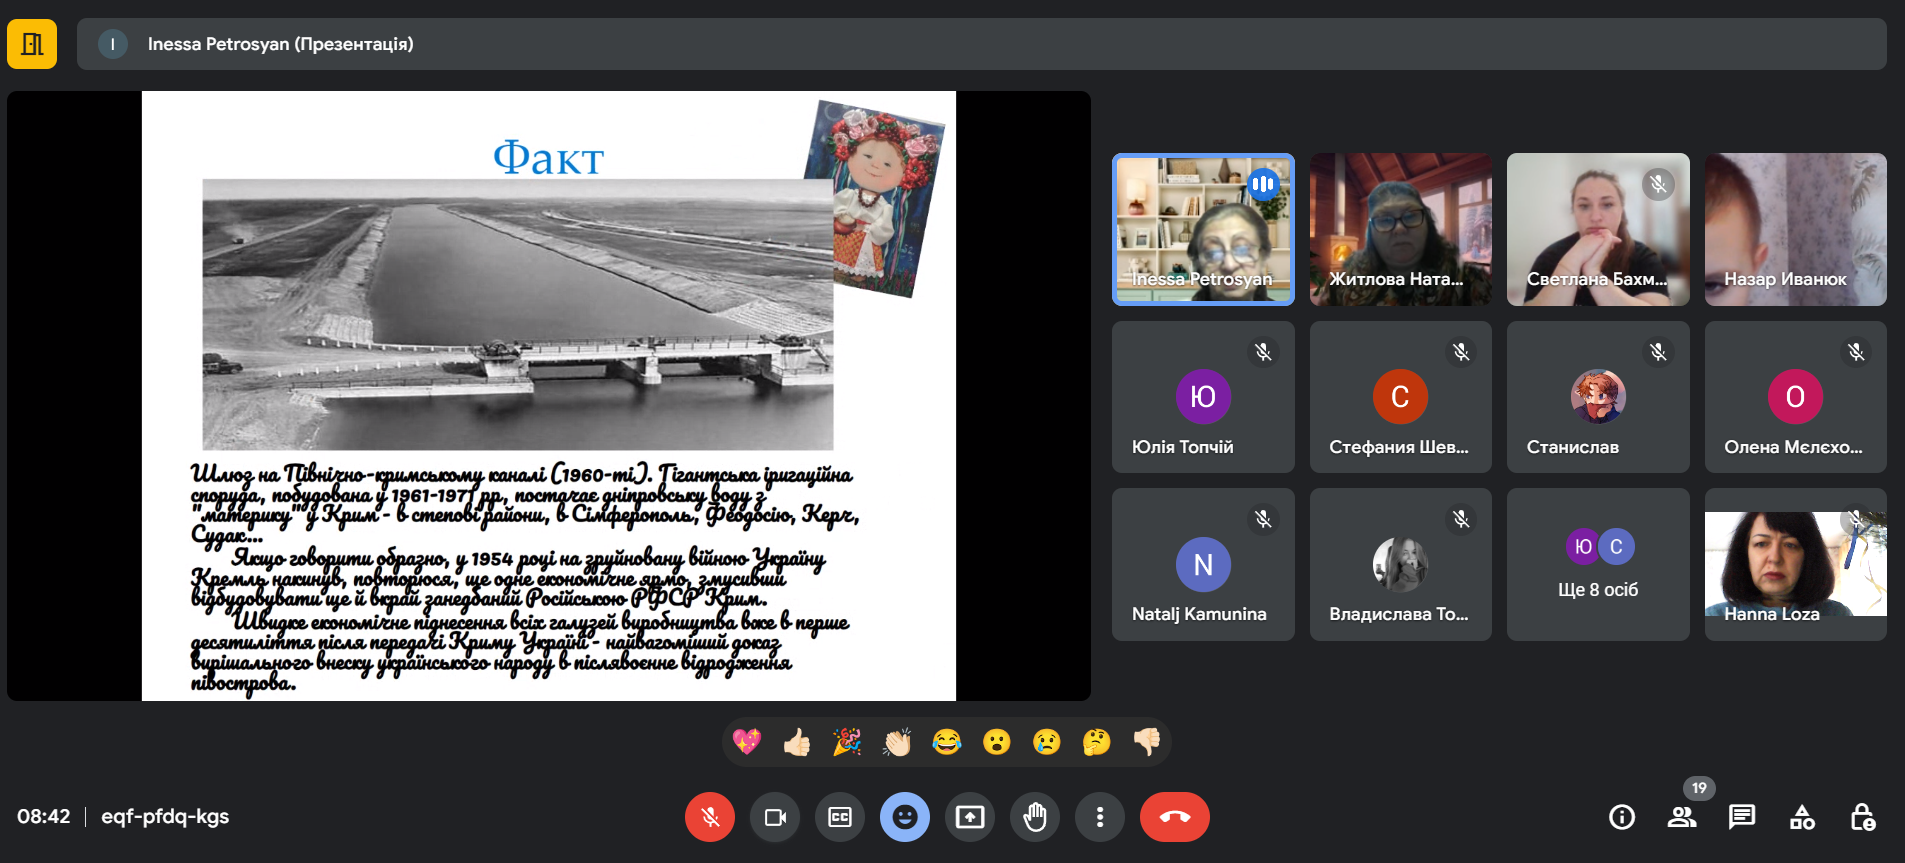
Task: Leave the call with red hang-up button
Action: point(1175,817)
